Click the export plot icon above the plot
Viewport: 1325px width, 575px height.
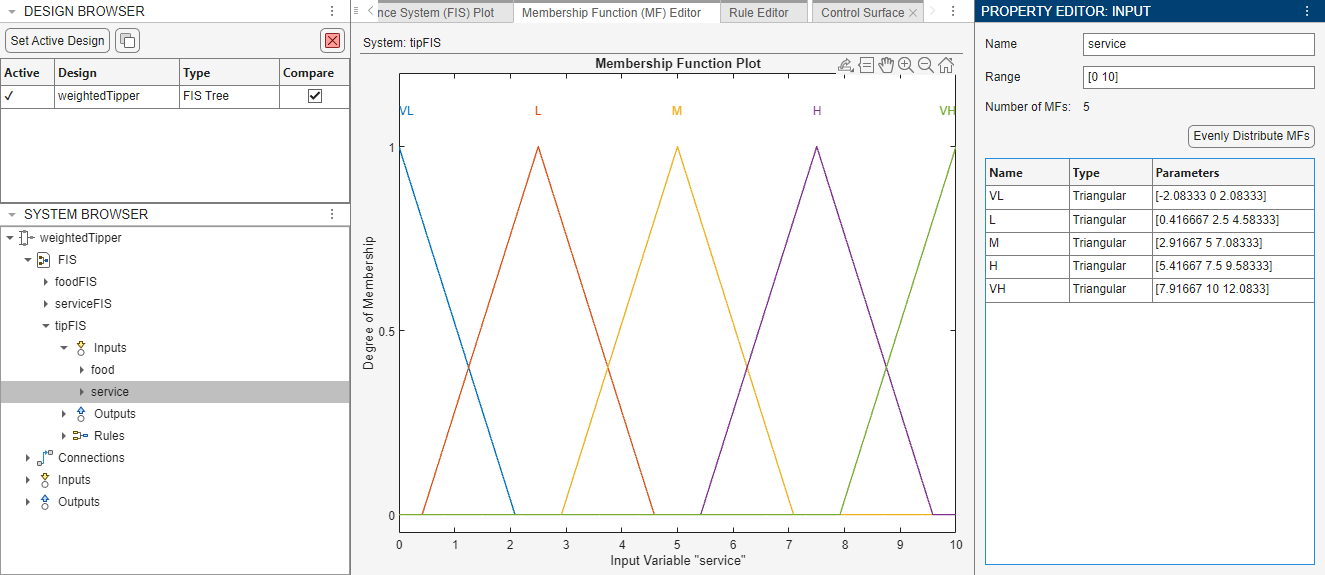[845, 65]
